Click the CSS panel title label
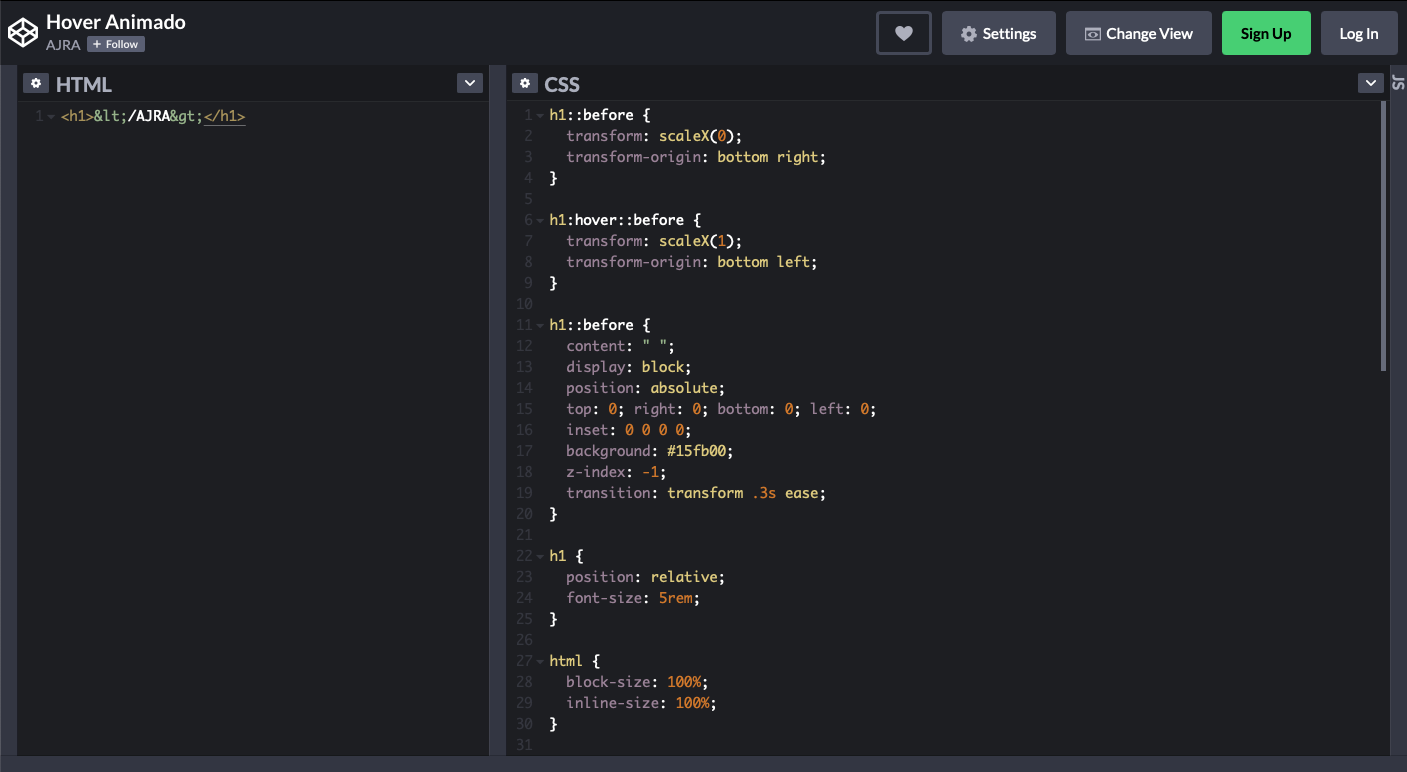 click(562, 85)
